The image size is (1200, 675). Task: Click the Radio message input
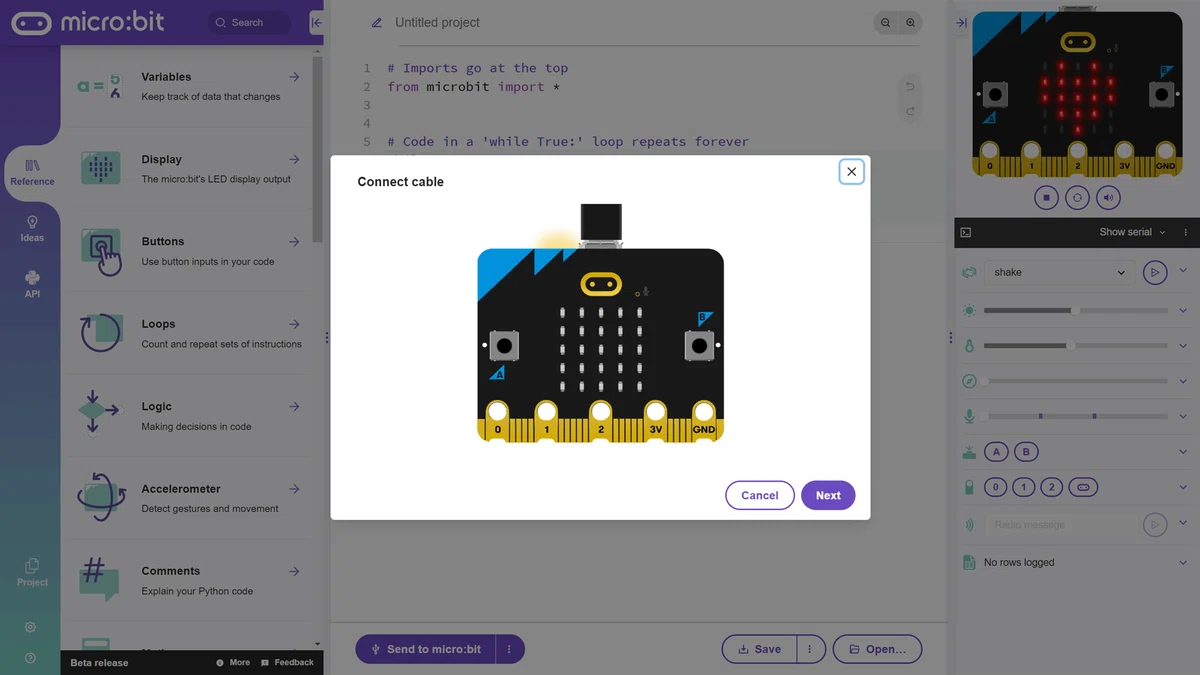(x=1061, y=524)
